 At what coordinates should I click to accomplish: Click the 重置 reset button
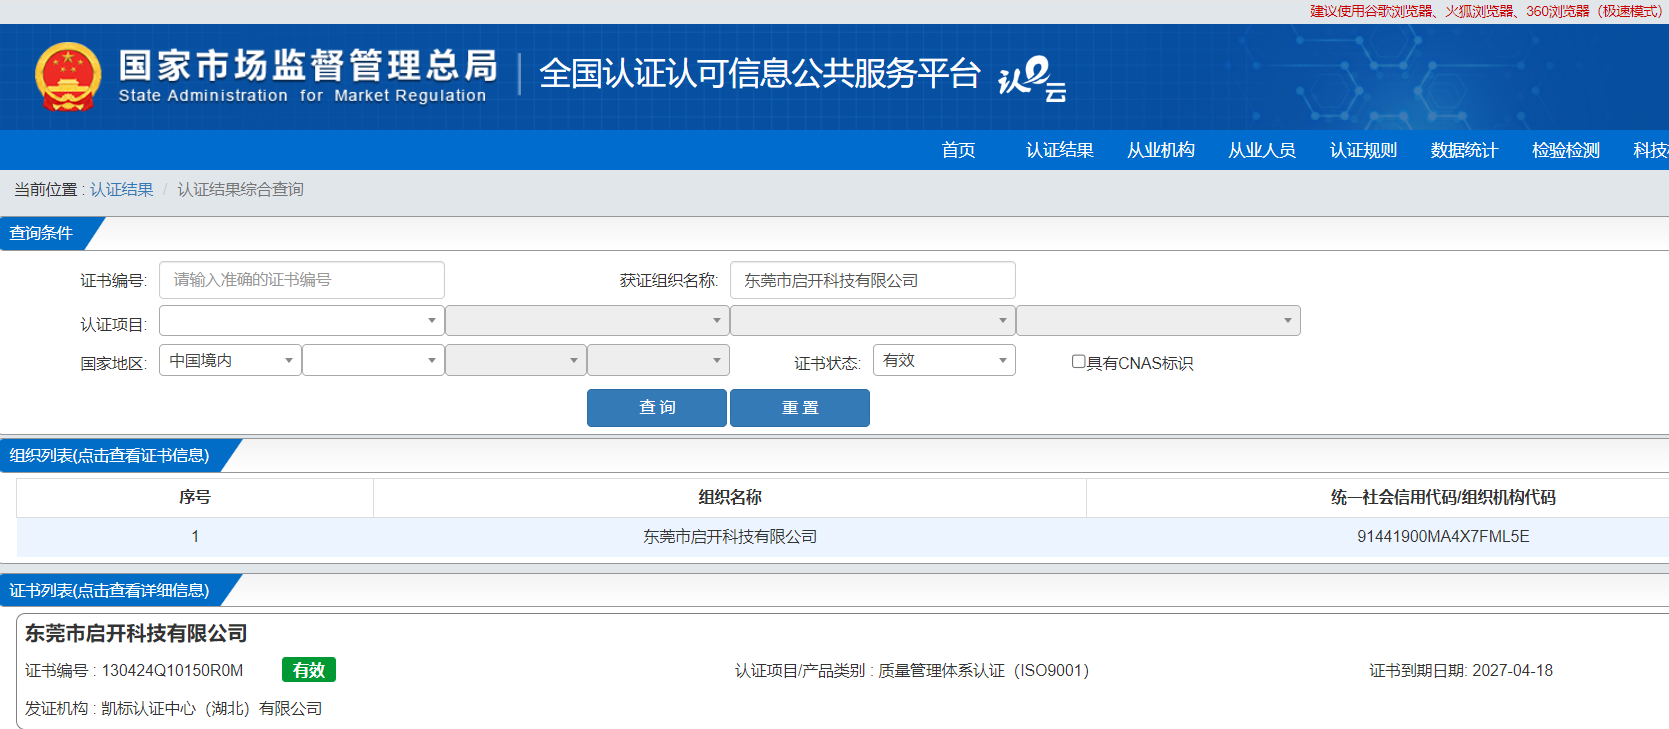tap(800, 408)
